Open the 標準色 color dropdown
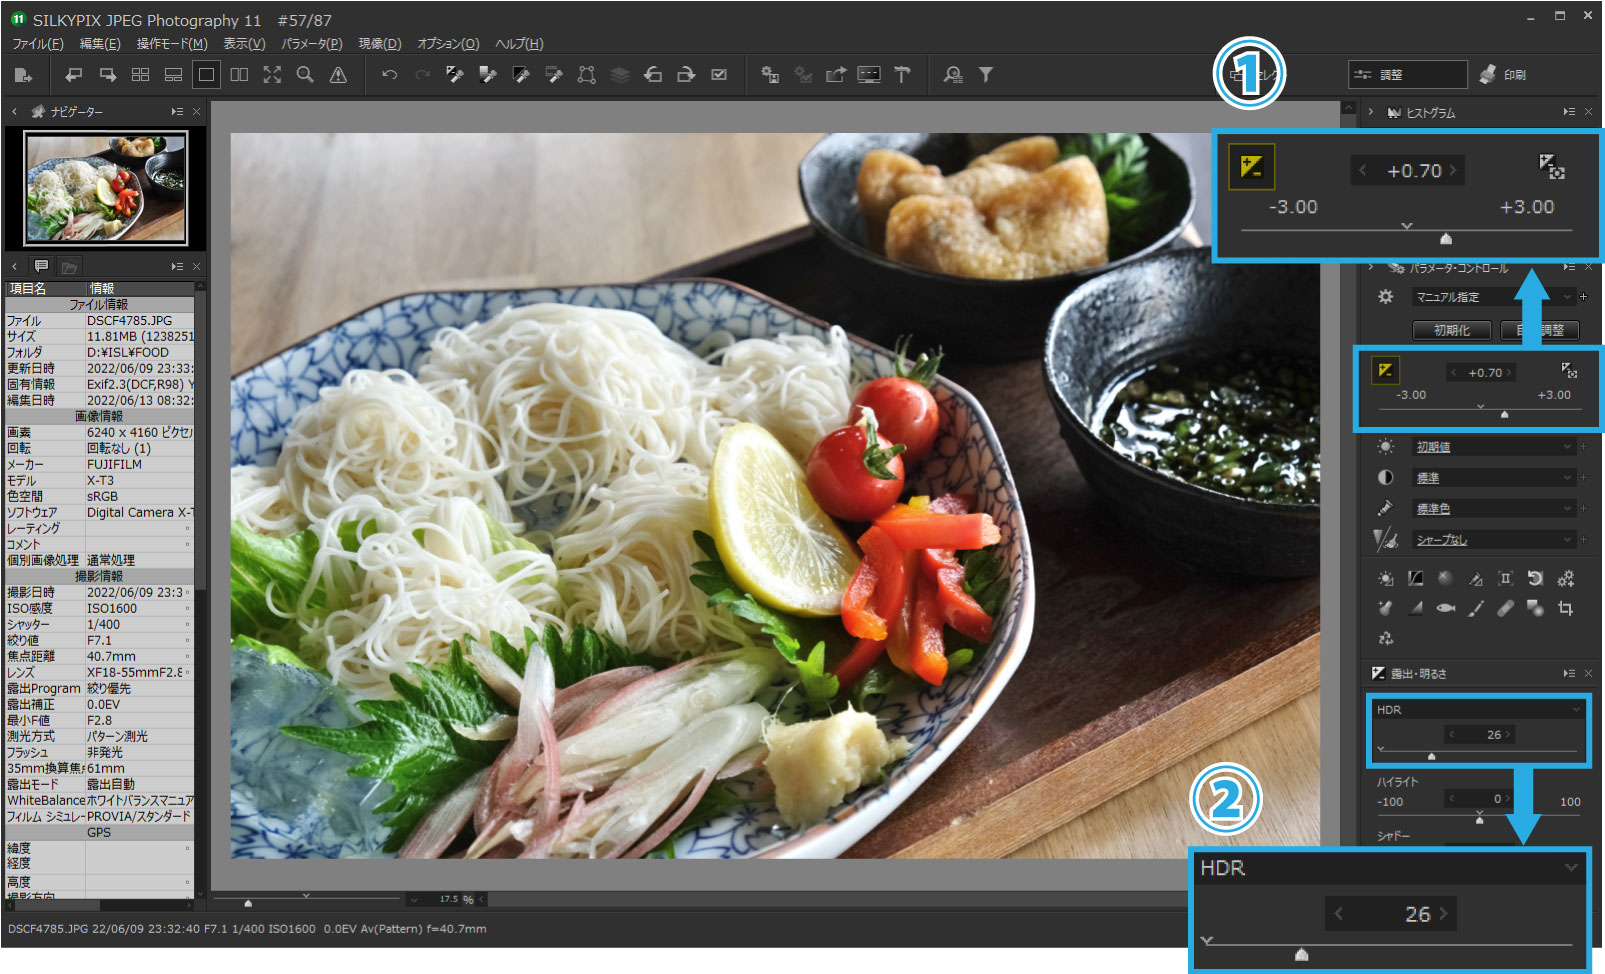 coord(1493,509)
